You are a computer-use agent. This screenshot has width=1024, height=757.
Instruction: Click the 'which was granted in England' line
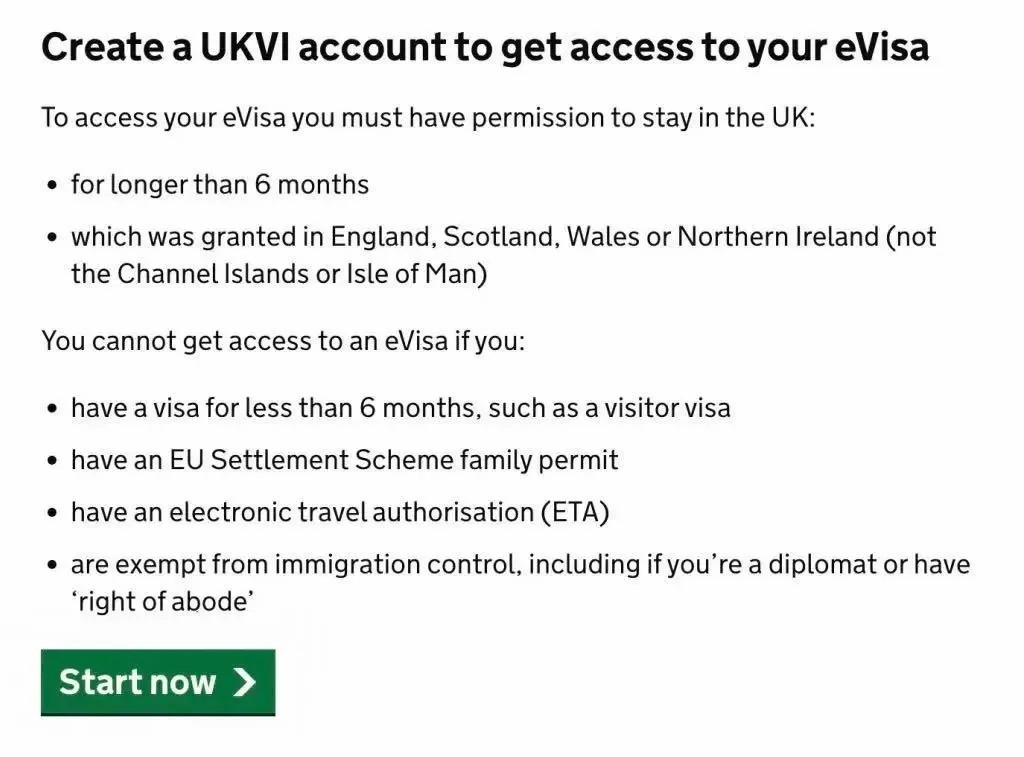[504, 236]
